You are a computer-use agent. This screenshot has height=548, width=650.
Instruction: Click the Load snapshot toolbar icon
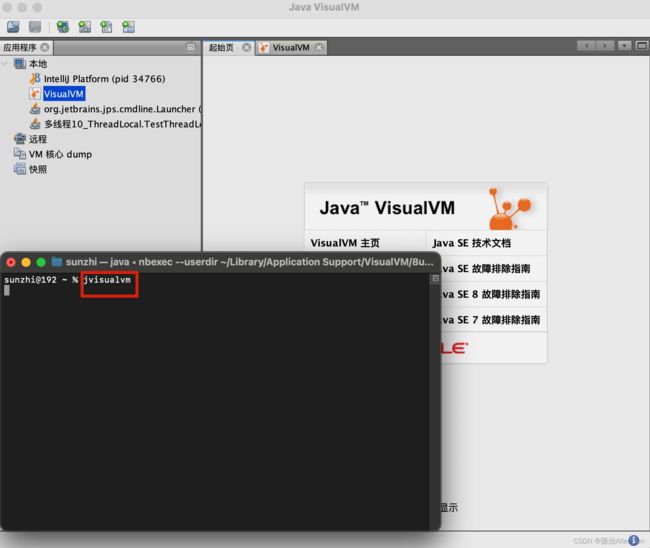coord(13,27)
